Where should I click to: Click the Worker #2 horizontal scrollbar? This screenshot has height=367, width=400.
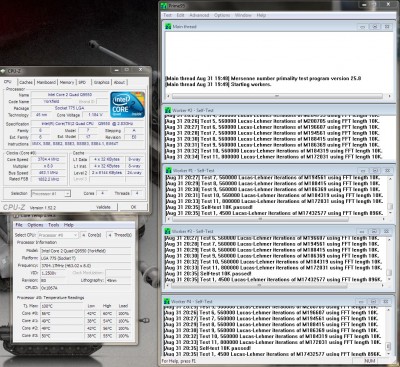point(259,286)
